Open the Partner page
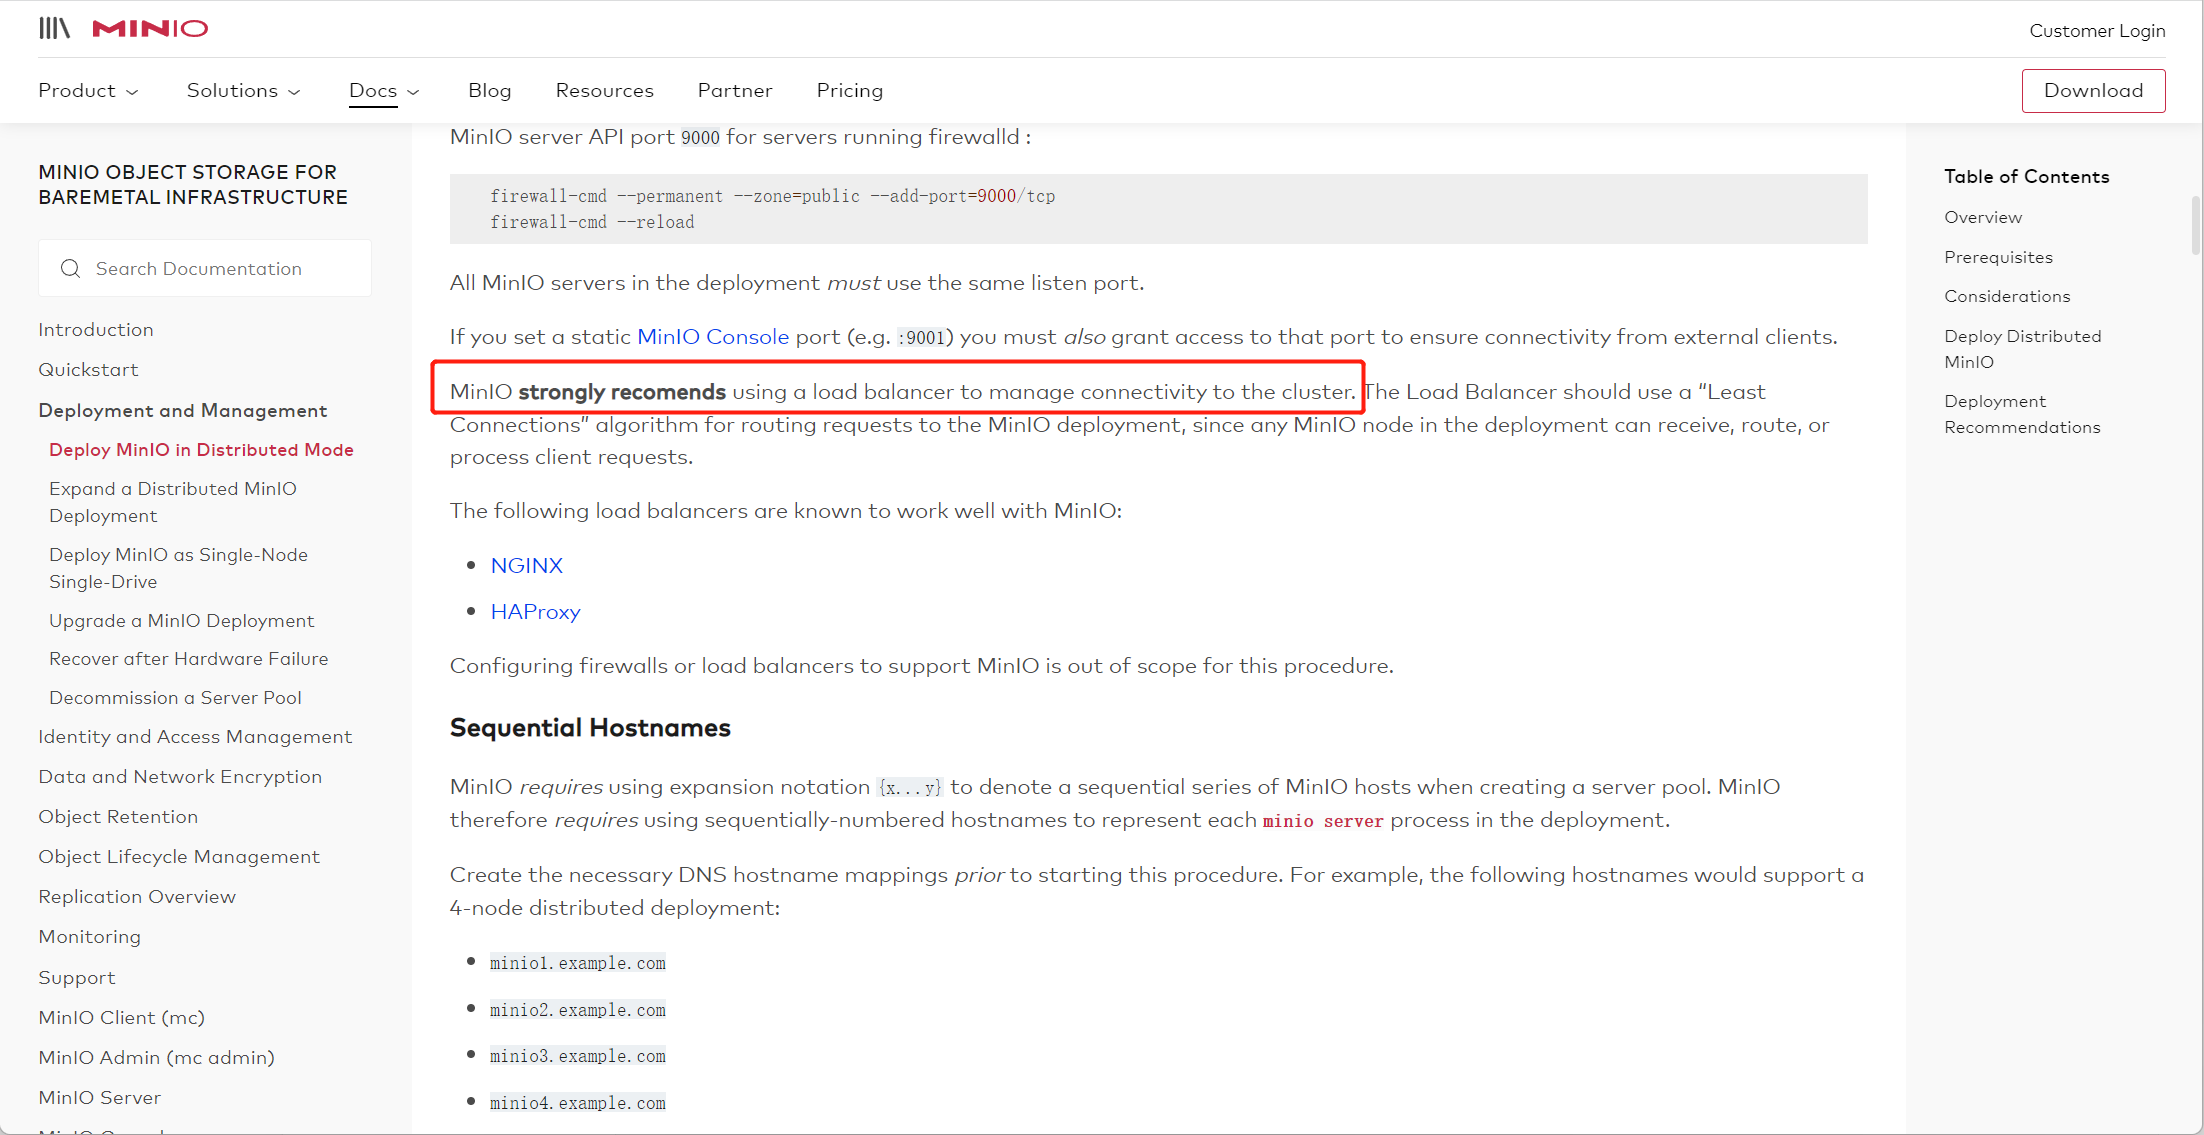This screenshot has height=1135, width=2204. click(735, 90)
